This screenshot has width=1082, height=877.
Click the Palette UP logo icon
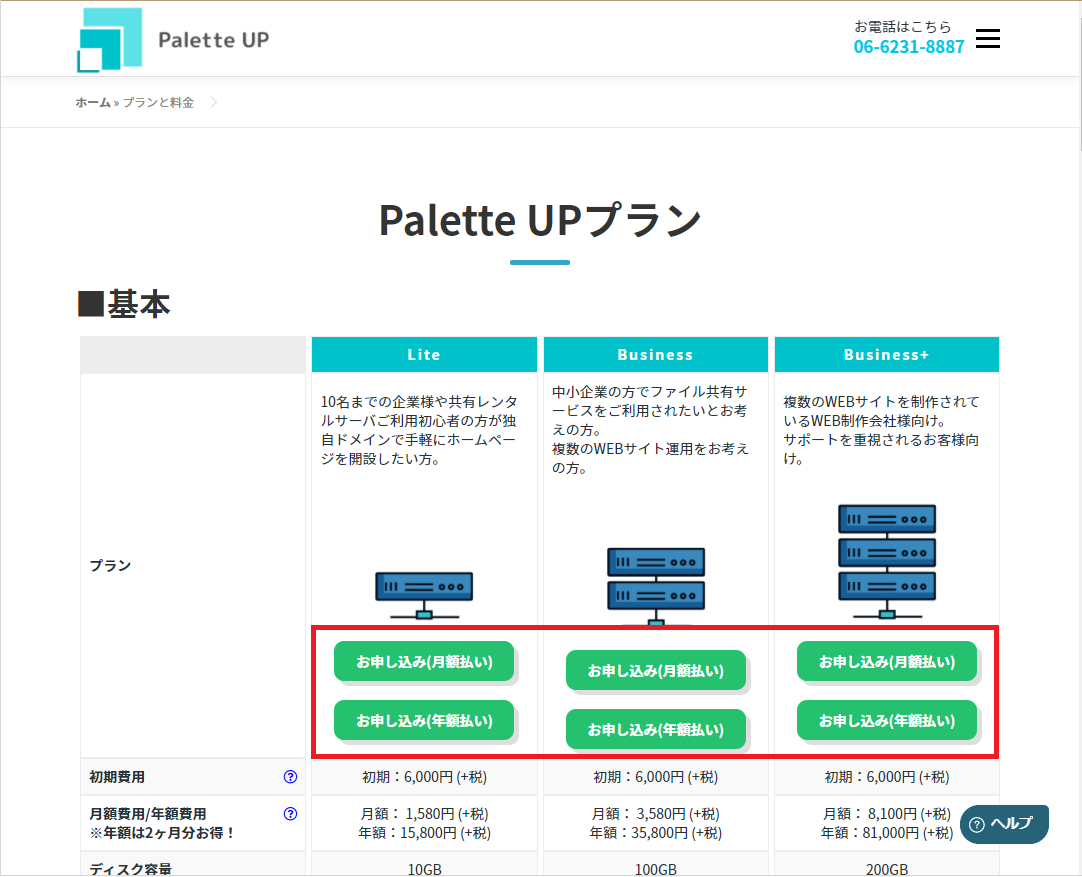[x=110, y=40]
